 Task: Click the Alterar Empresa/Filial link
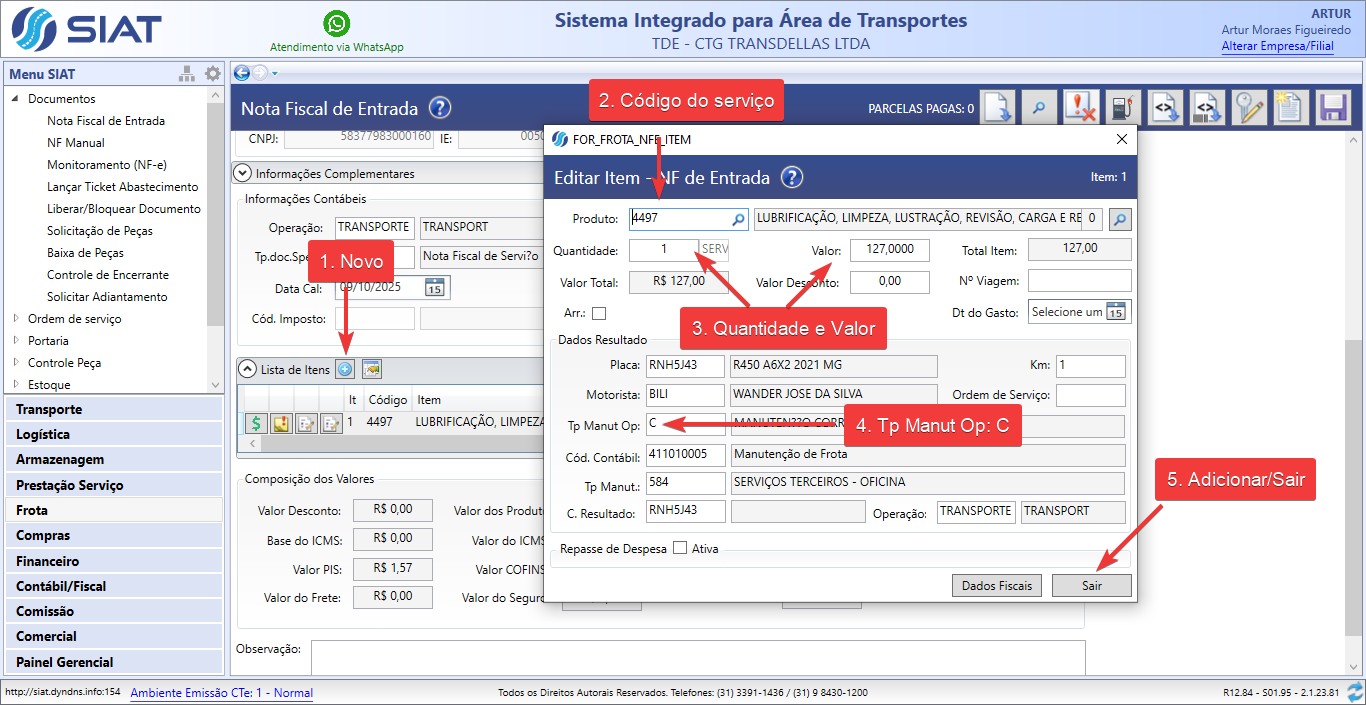(1277, 46)
